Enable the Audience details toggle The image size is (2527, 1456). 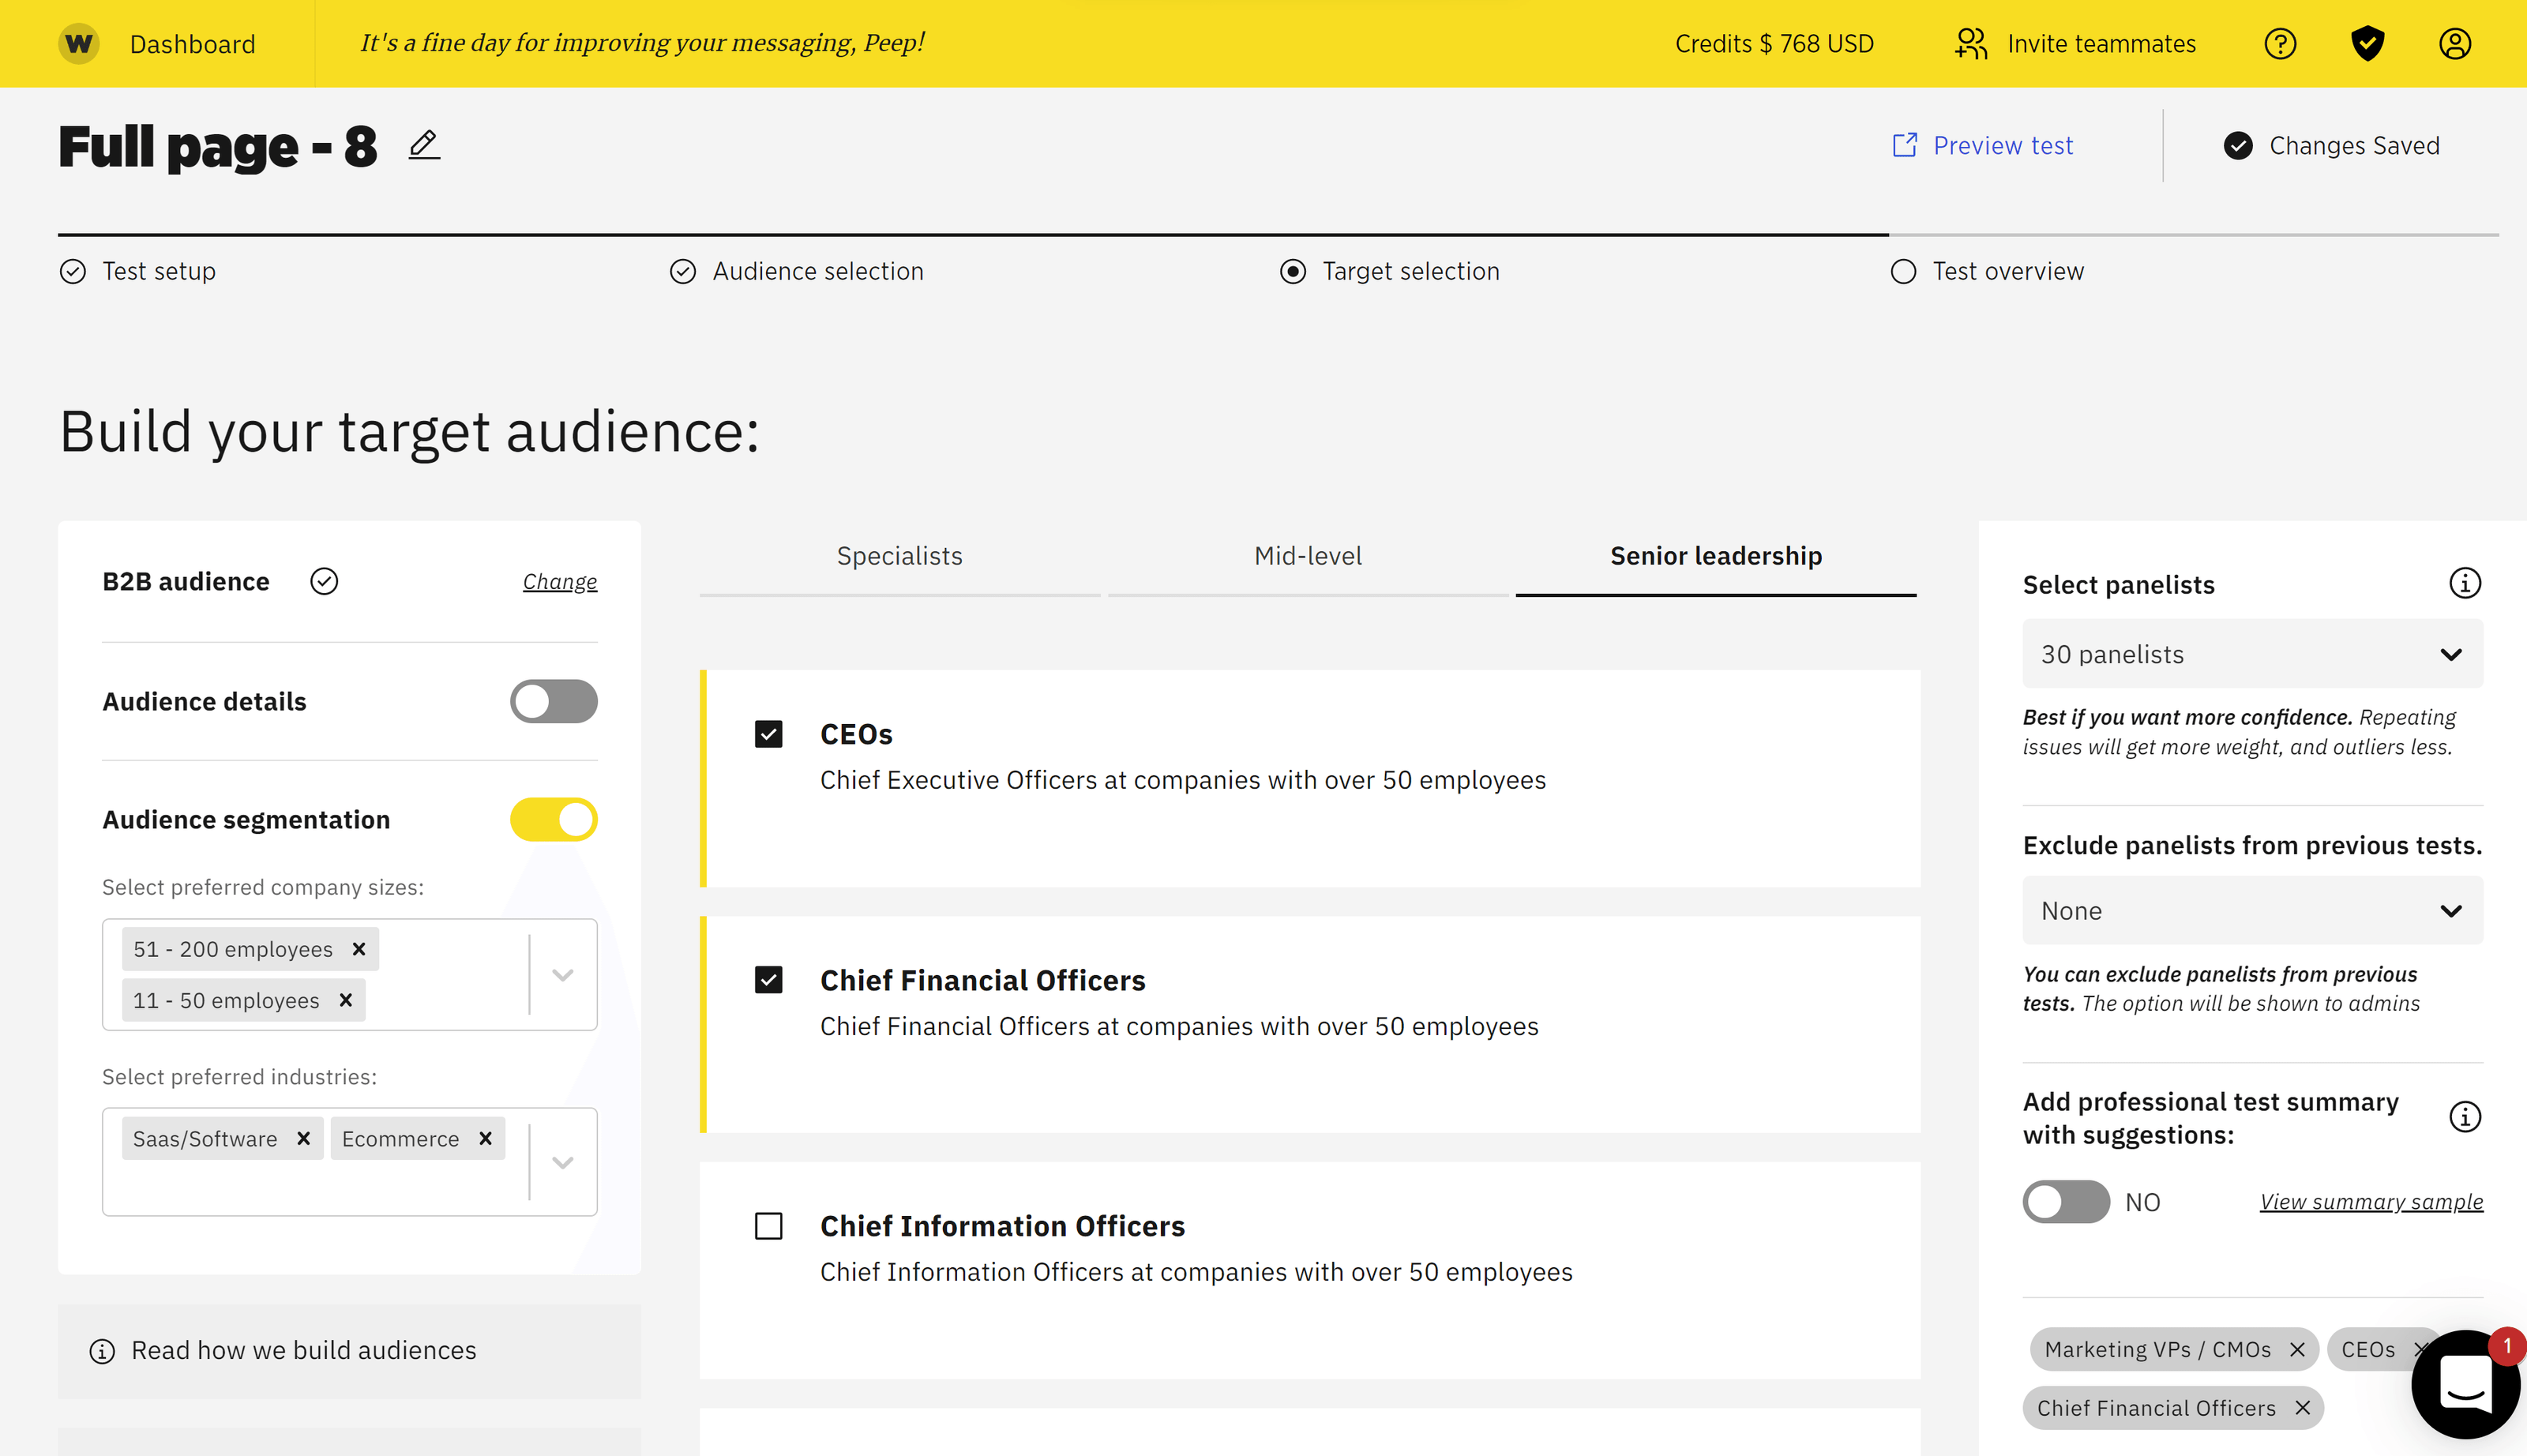(x=553, y=701)
